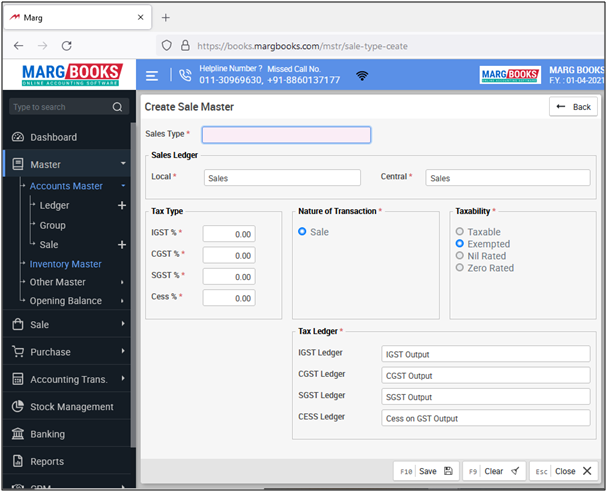Click the MARG BOOKS logo in sidebar
Viewport: 608px width, 492px height.
71,75
